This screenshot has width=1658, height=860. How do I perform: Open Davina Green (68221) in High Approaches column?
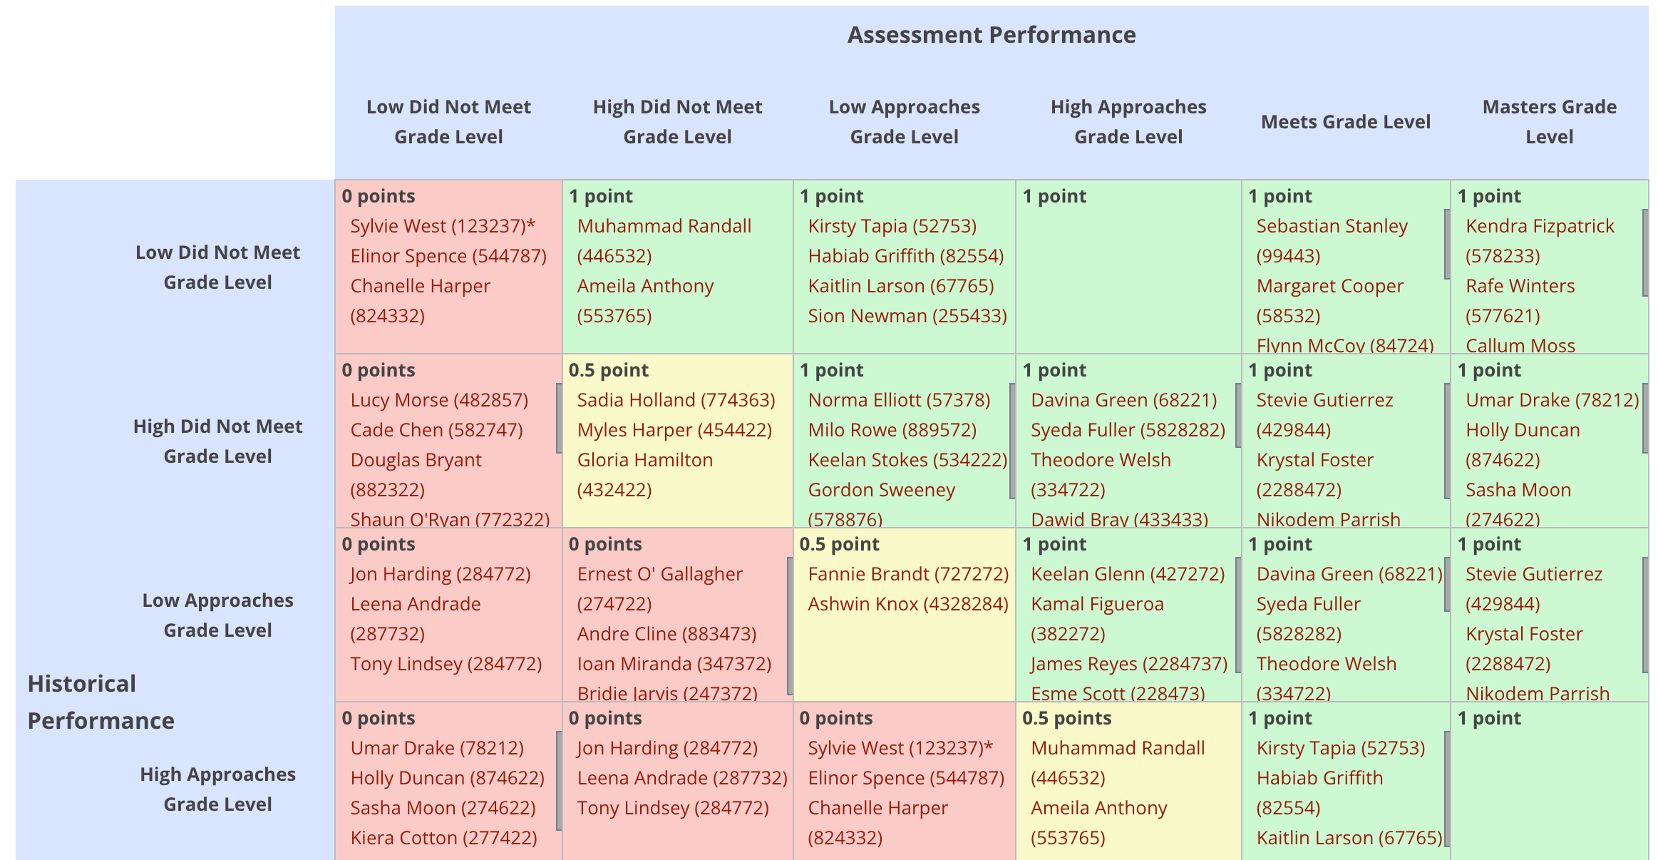click(x=1124, y=400)
